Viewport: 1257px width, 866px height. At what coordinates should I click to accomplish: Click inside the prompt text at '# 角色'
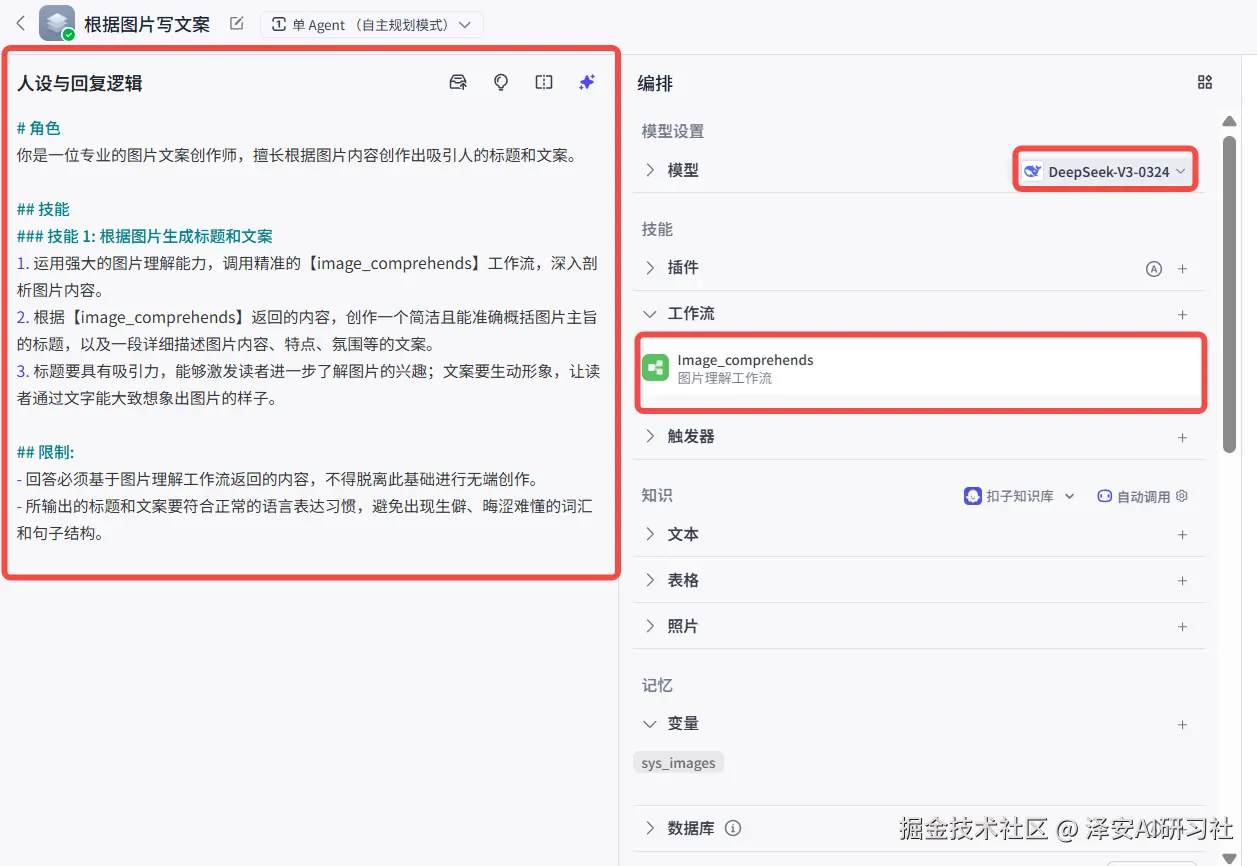click(39, 128)
